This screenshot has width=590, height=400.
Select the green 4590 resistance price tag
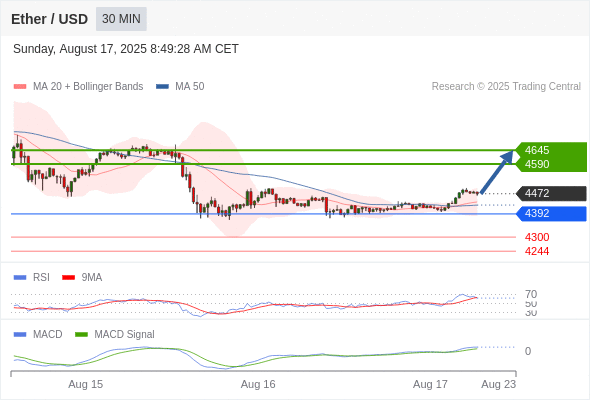pyautogui.click(x=537, y=164)
